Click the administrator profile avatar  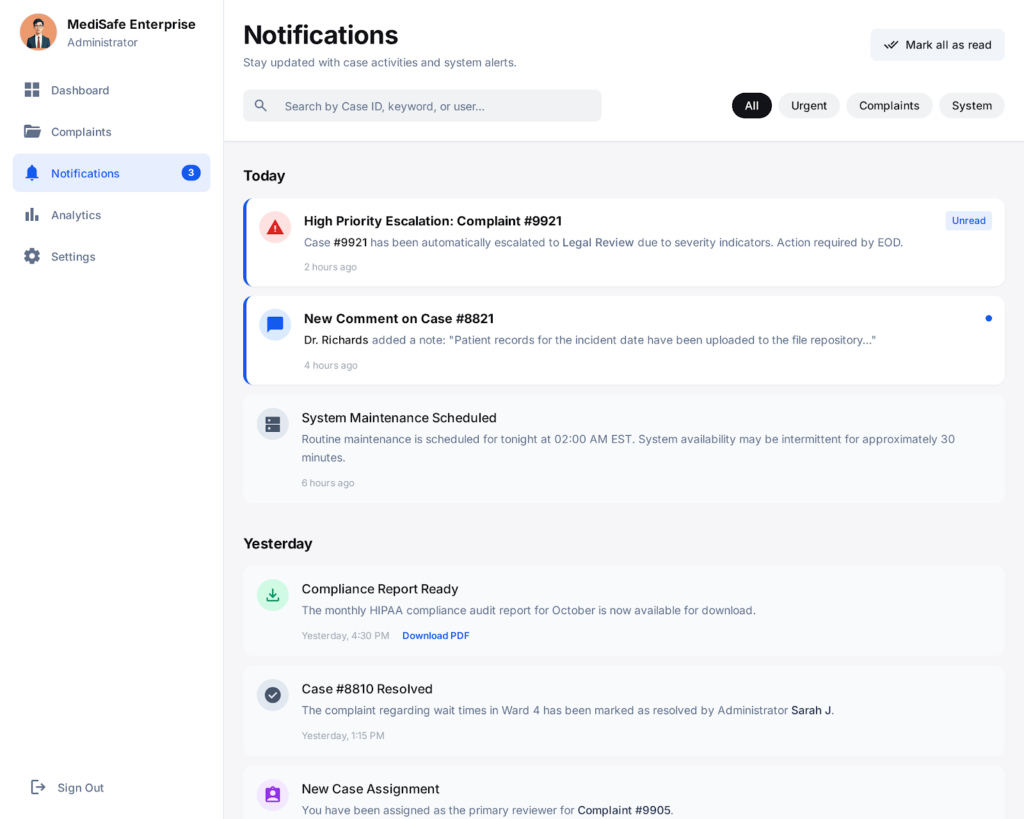[38, 32]
